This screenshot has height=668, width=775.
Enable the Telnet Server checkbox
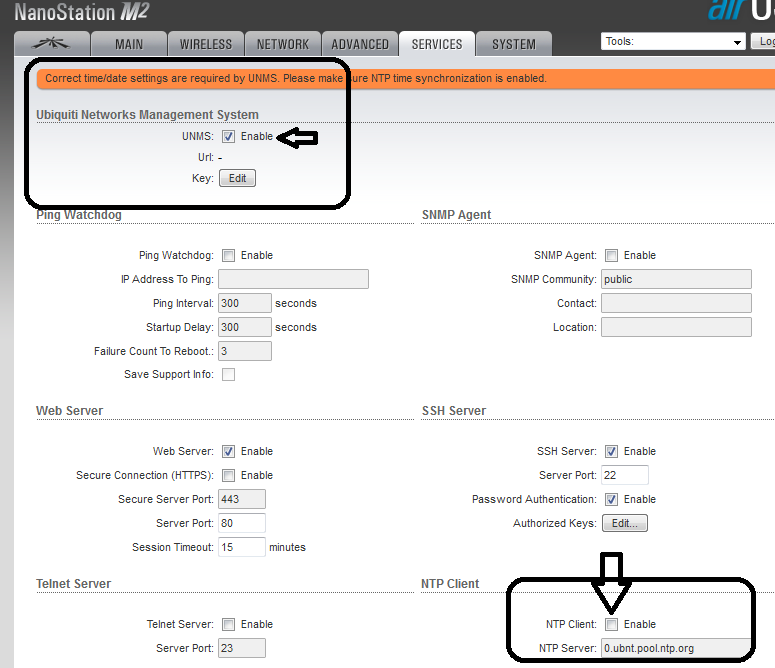click(x=229, y=624)
